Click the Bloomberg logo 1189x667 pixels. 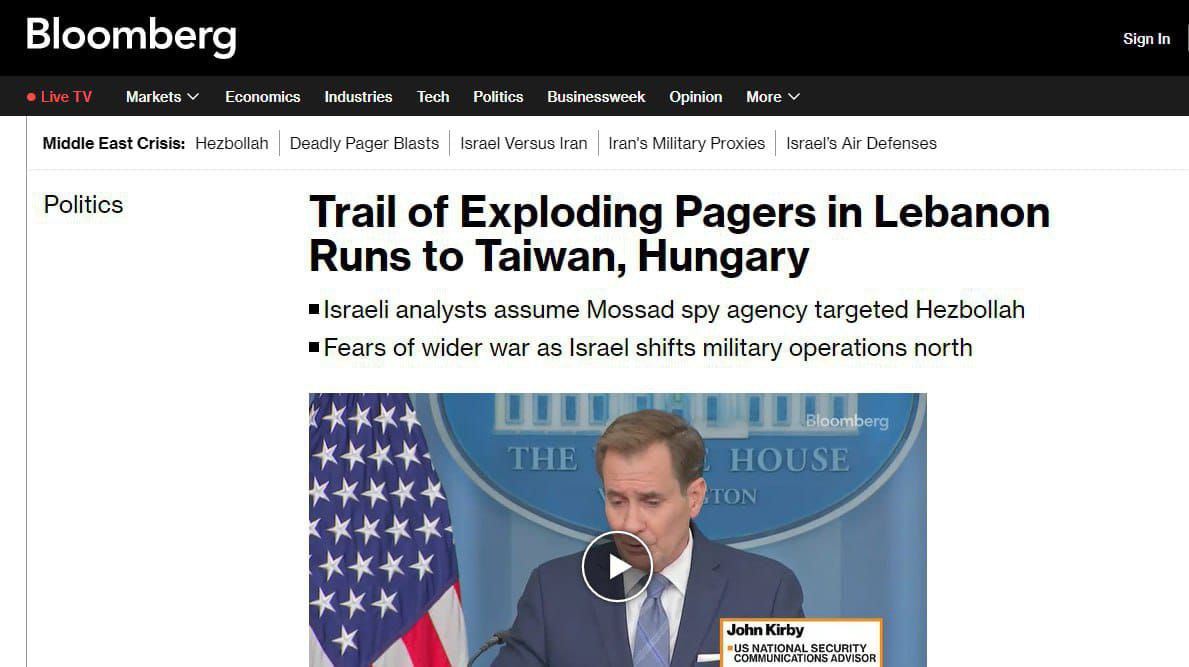pos(131,36)
